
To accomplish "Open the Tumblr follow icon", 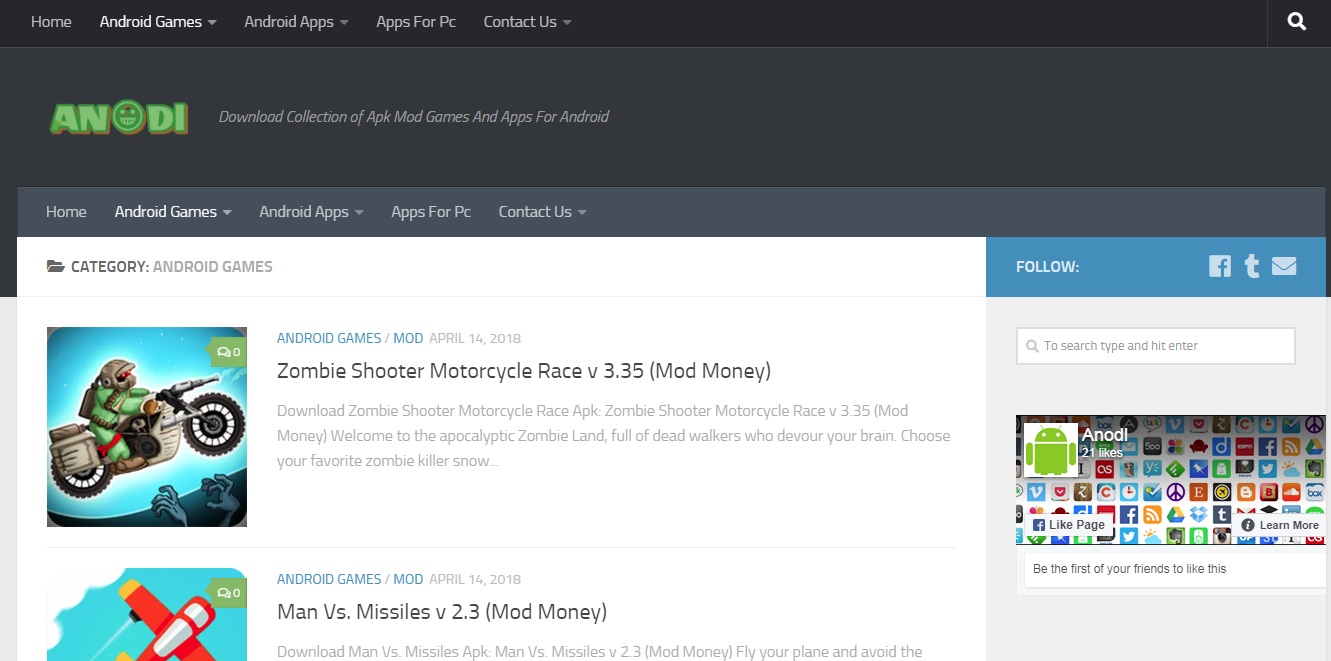I will click(1251, 266).
